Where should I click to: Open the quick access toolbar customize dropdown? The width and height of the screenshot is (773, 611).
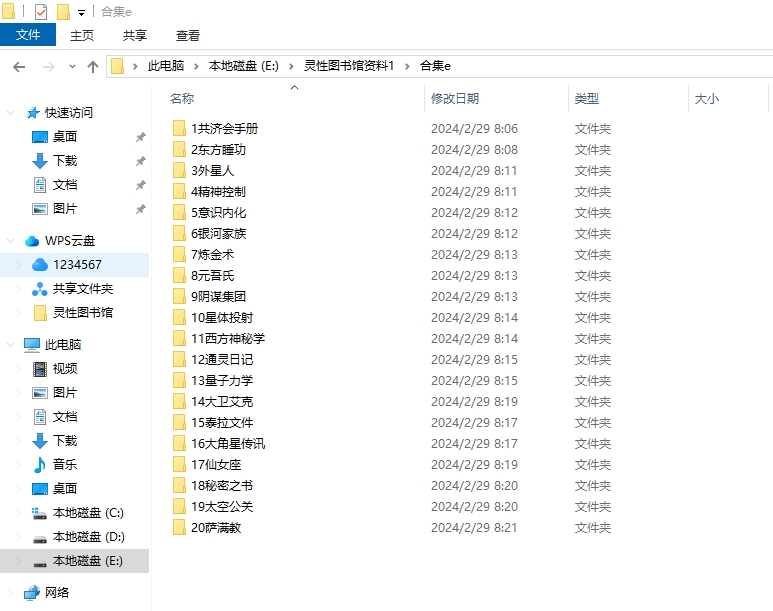click(x=81, y=13)
